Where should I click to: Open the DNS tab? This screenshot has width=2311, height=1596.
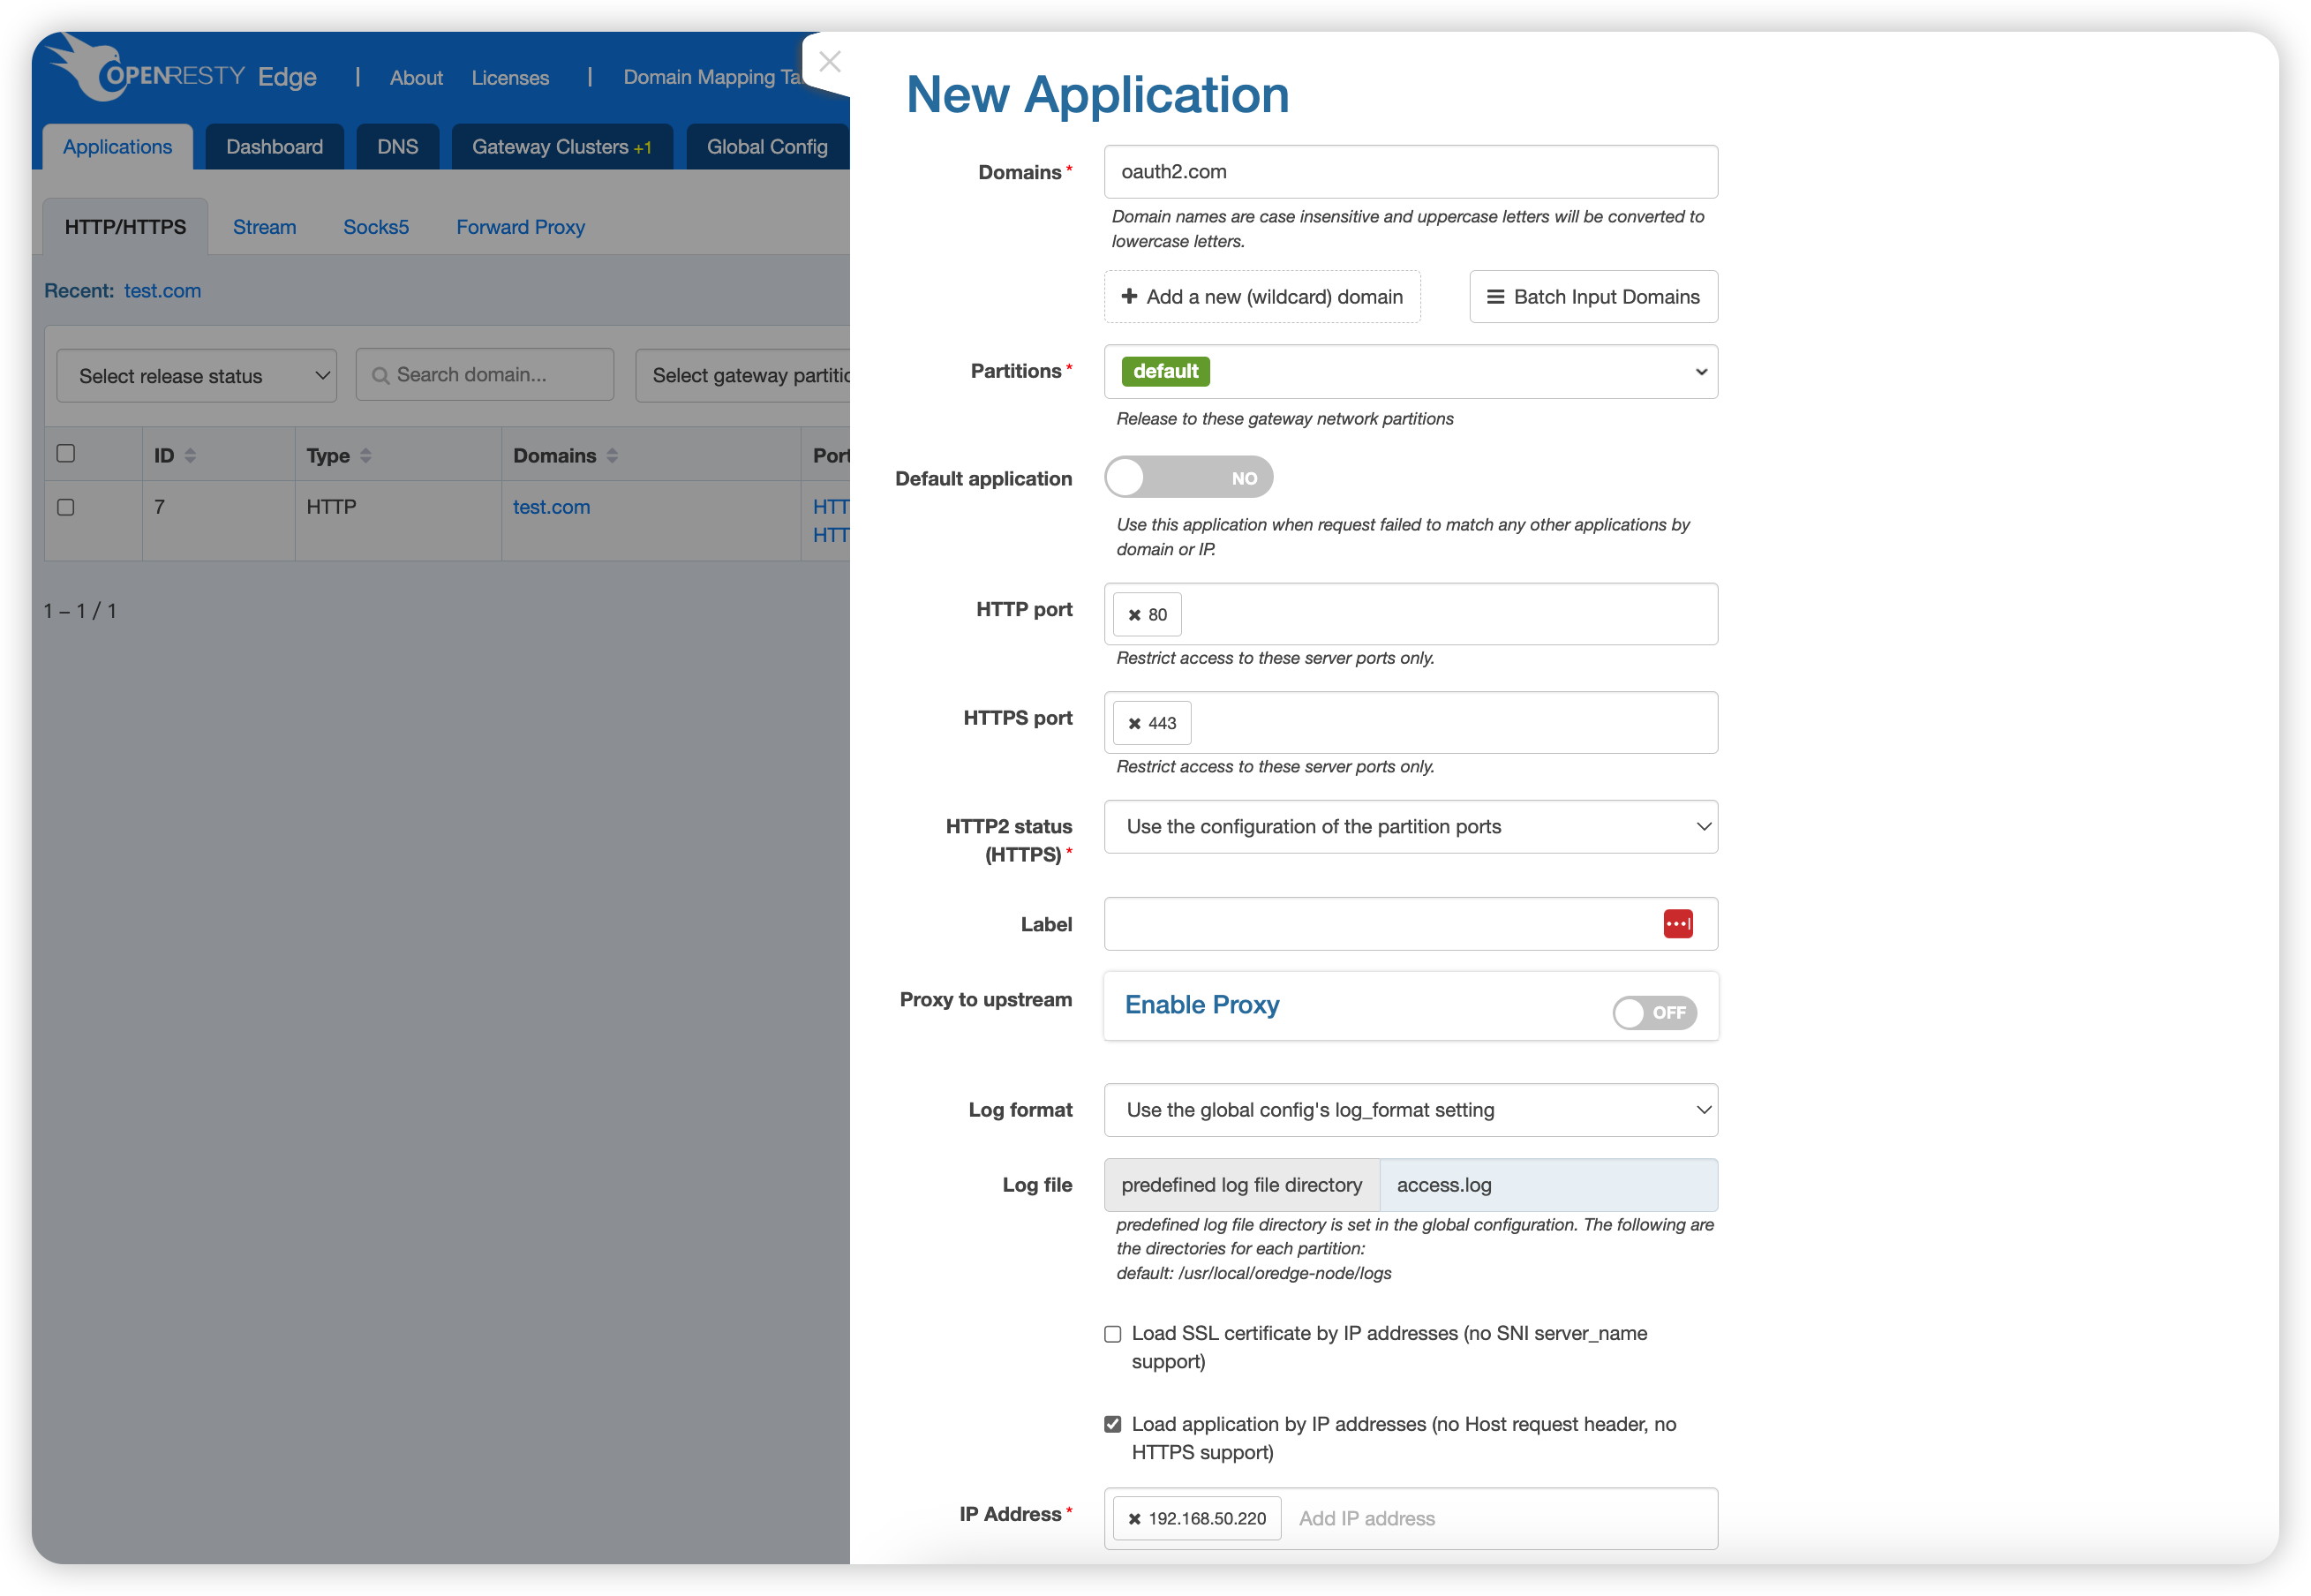(398, 147)
